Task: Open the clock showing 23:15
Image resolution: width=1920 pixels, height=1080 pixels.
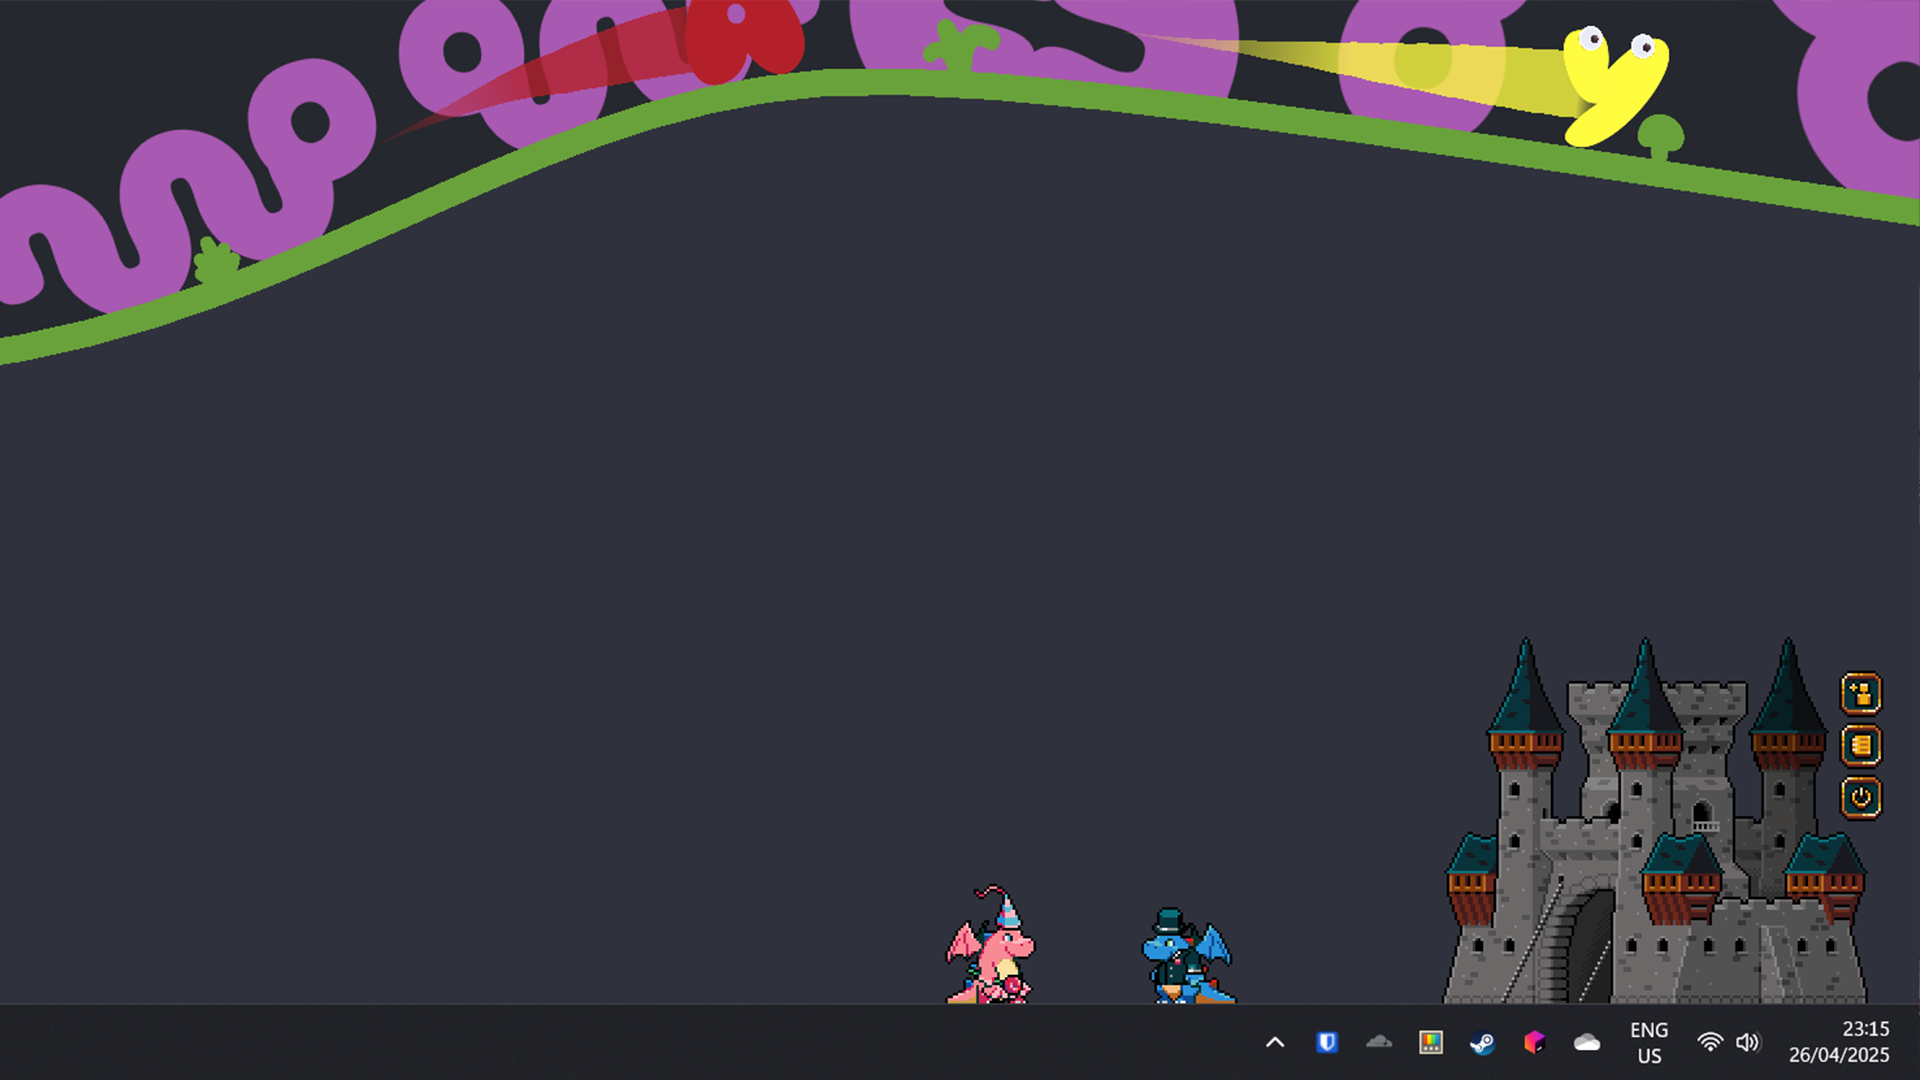Action: [1839, 1042]
